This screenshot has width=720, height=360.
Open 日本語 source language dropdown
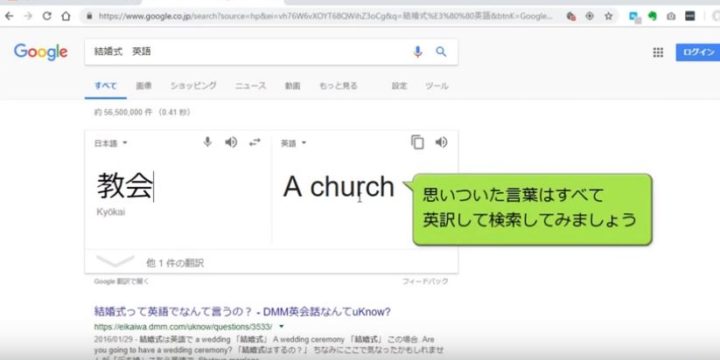click(x=111, y=143)
